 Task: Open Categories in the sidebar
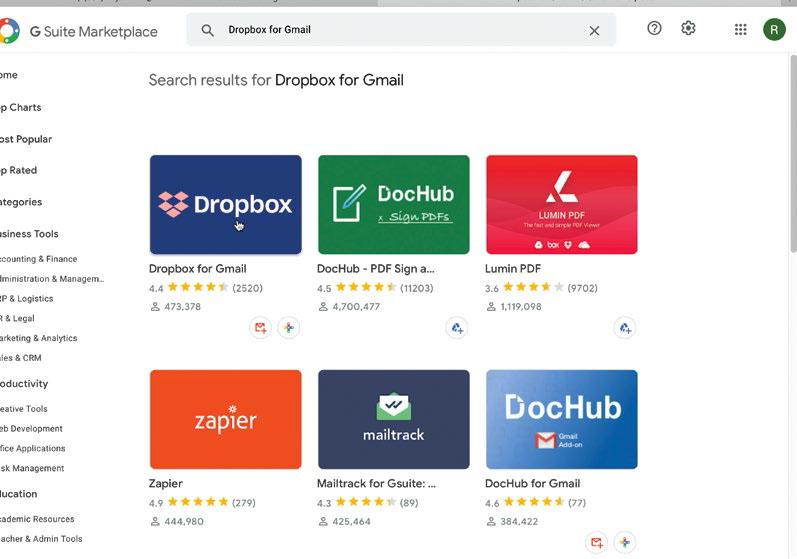pyautogui.click(x=21, y=202)
